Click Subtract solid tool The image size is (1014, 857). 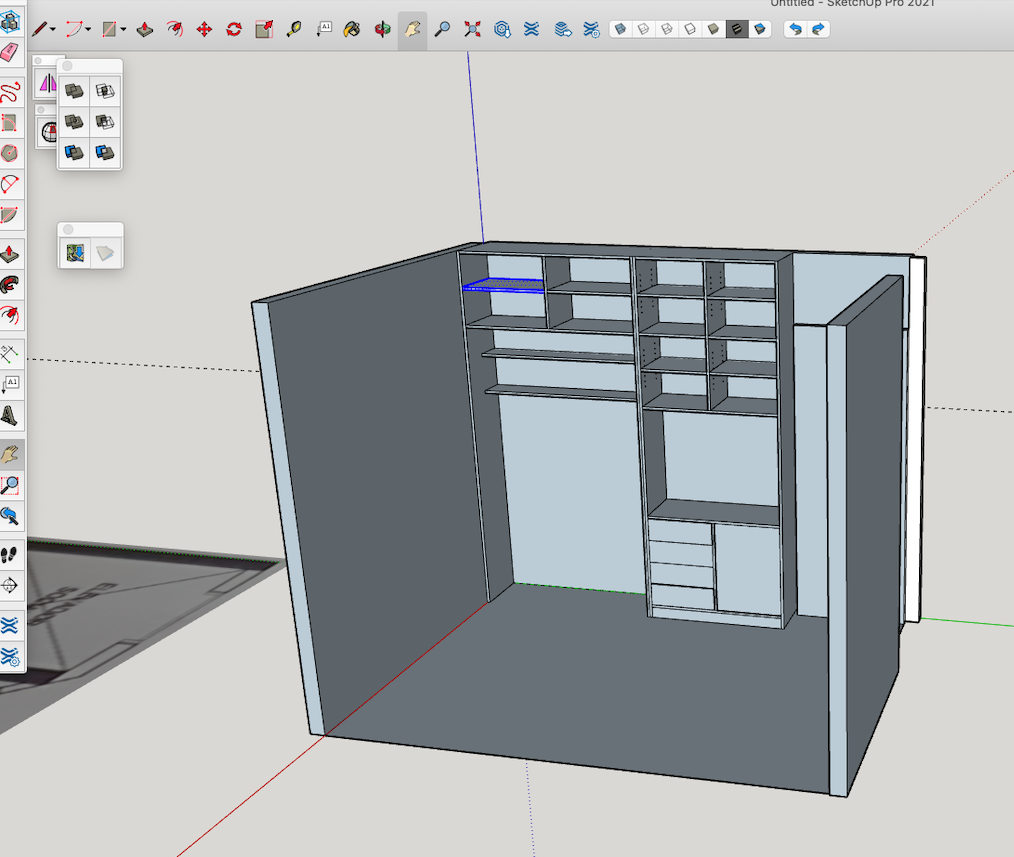pyautogui.click(x=105, y=122)
